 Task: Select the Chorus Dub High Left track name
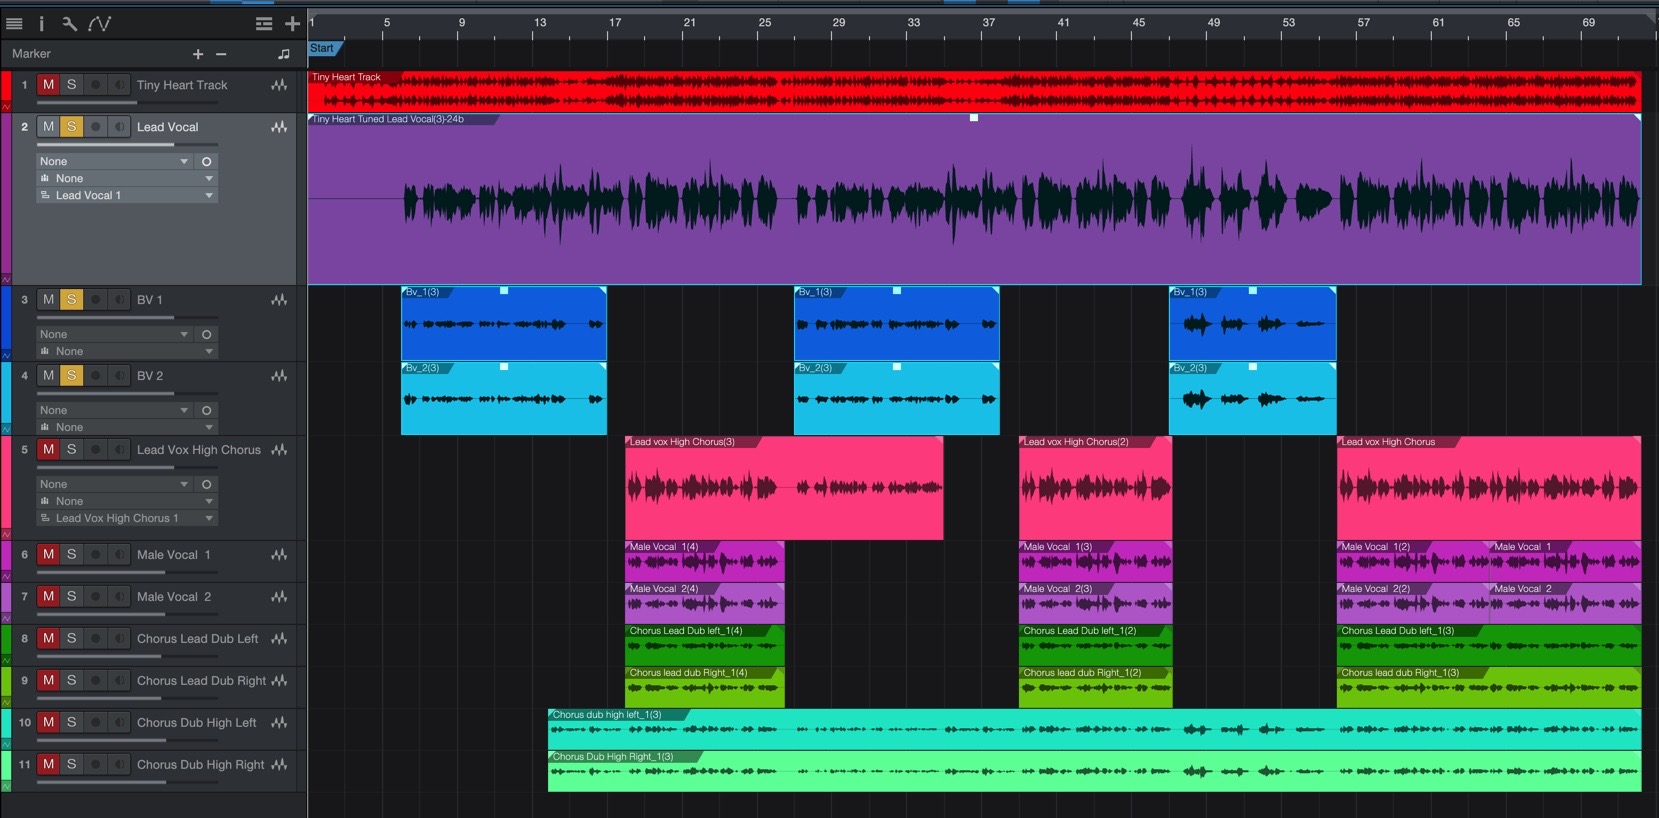(x=196, y=722)
